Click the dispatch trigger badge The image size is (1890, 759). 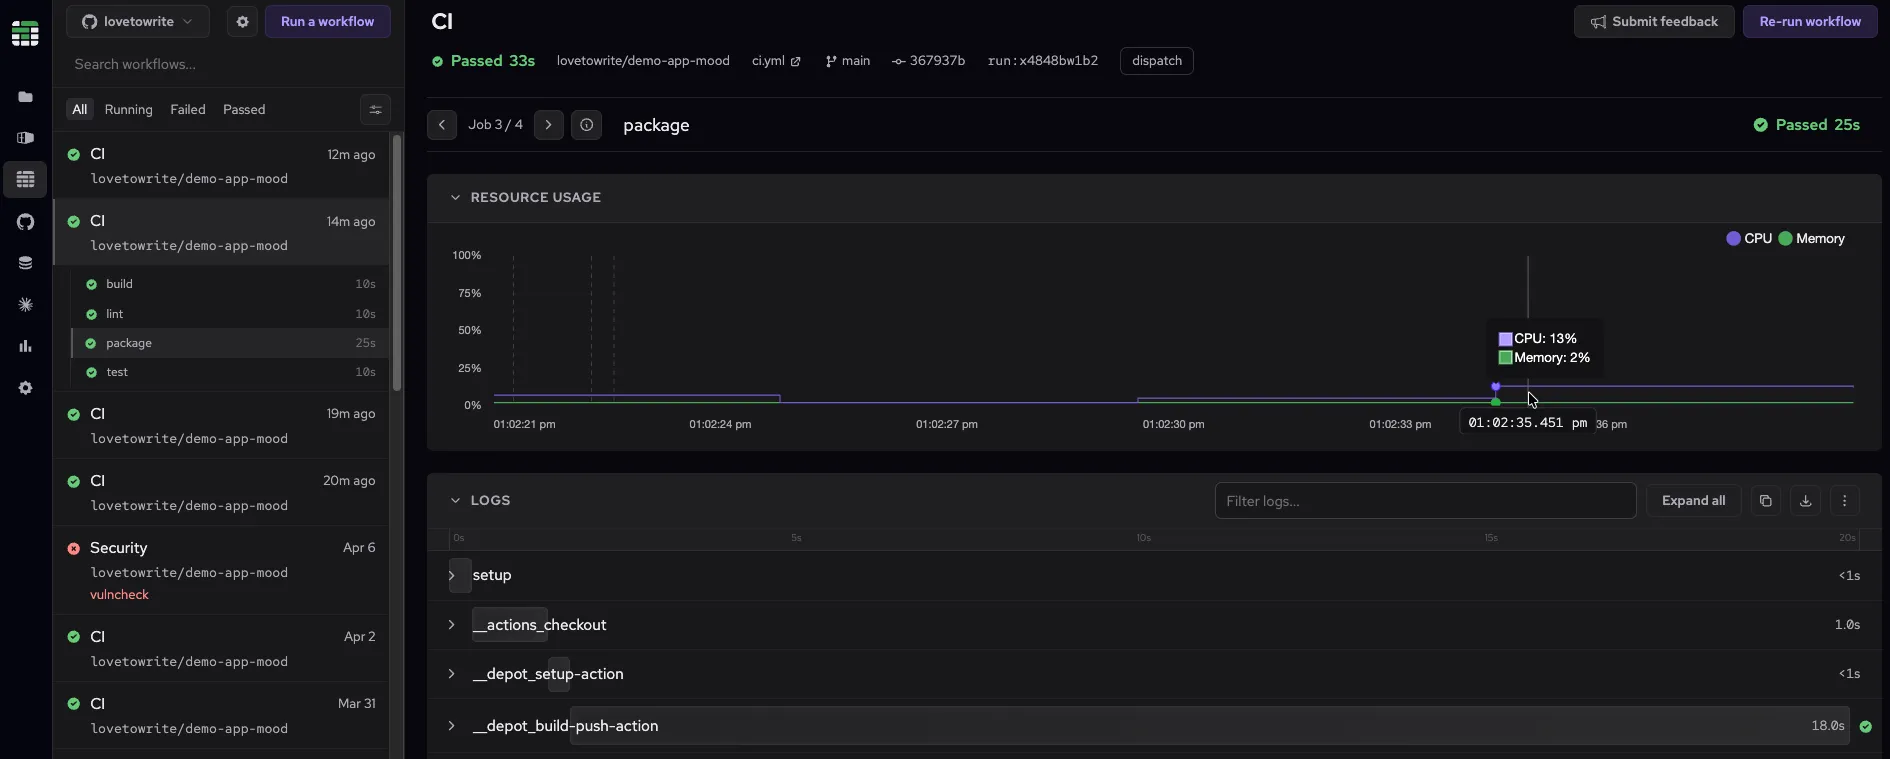point(1157,61)
